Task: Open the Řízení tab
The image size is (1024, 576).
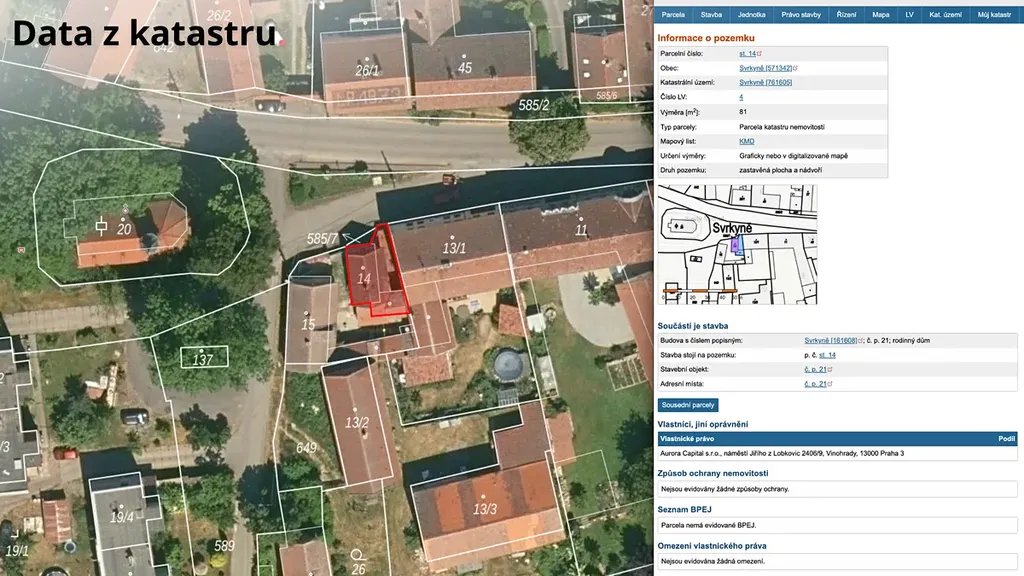Action: pos(846,15)
